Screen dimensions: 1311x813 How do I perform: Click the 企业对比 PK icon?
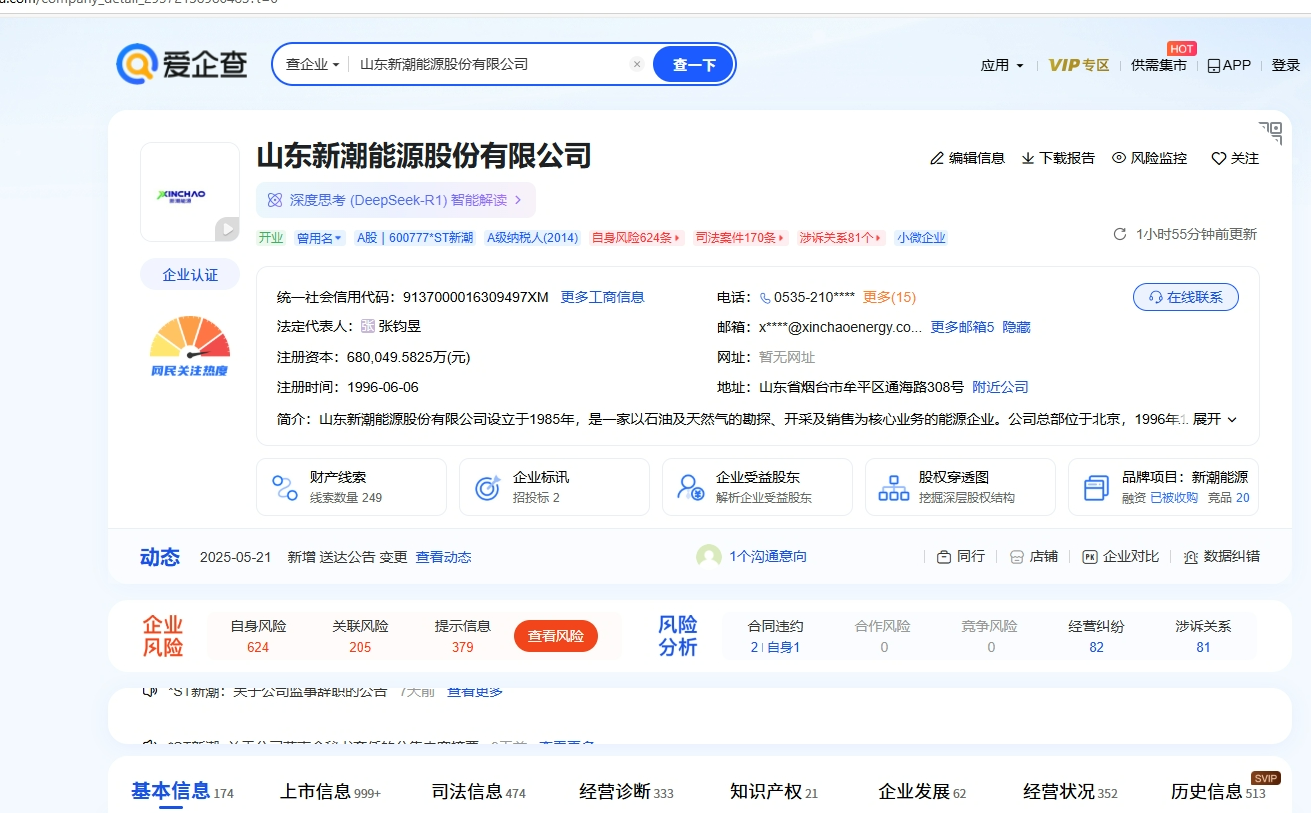(1090, 557)
